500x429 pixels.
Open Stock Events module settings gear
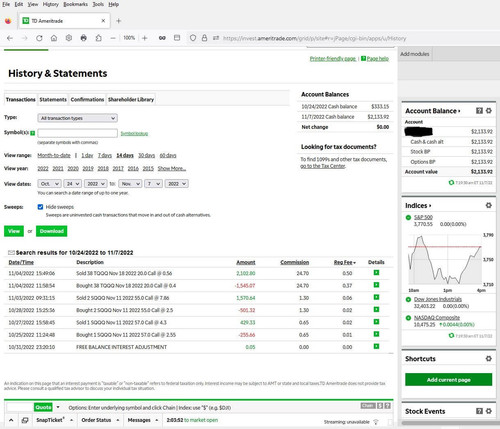click(489, 411)
